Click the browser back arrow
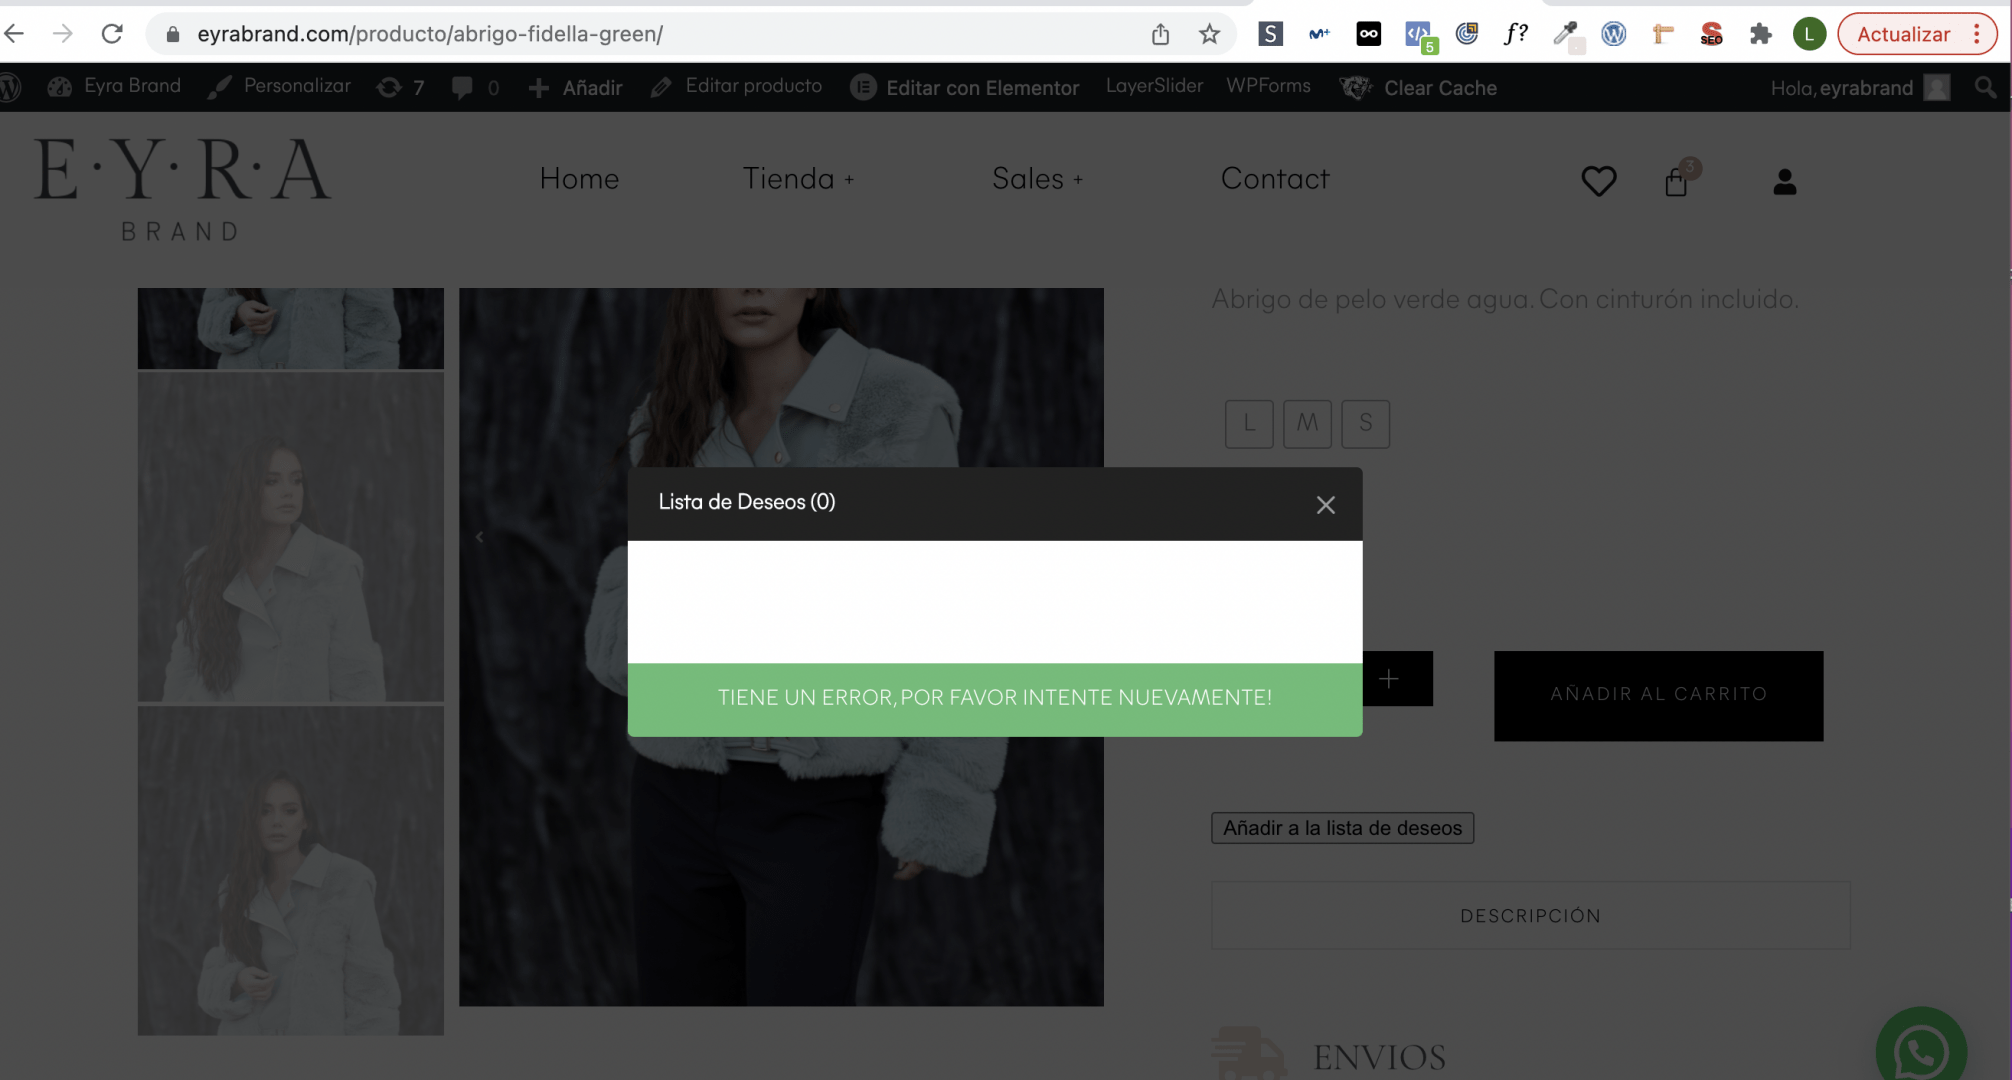 click(x=14, y=34)
